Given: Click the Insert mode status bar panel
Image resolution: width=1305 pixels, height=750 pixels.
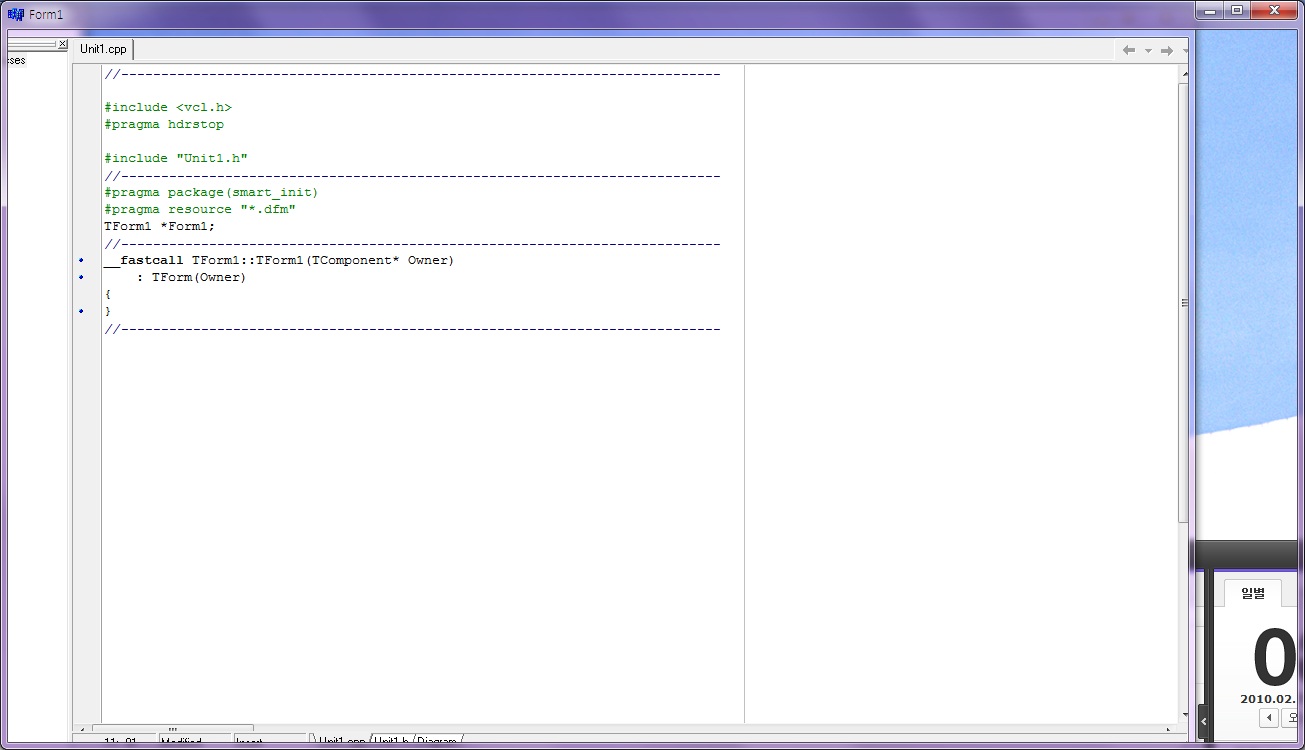Looking at the screenshot, I should 270,742.
